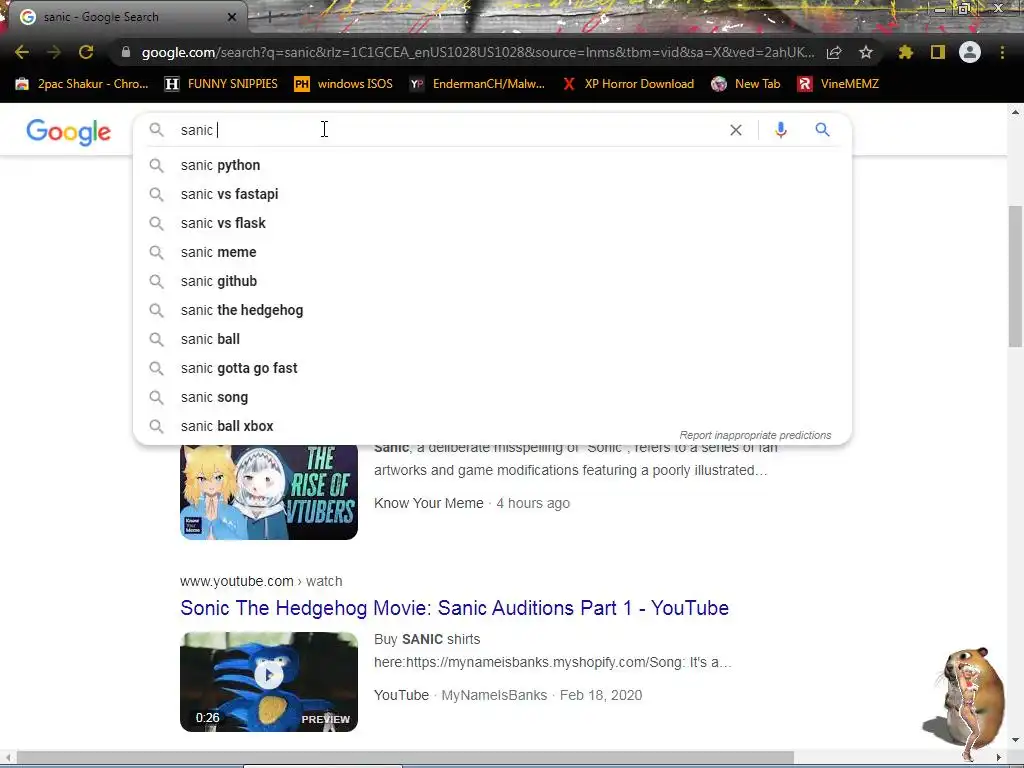1024x768 pixels.
Task: Click the scrollbar down arrow
Action: click(1015, 741)
